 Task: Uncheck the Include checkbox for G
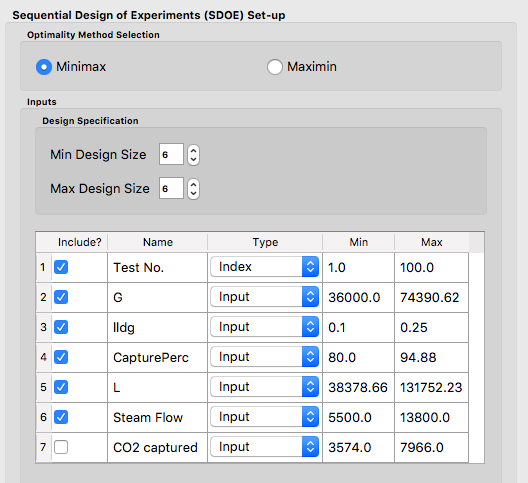click(x=61, y=297)
